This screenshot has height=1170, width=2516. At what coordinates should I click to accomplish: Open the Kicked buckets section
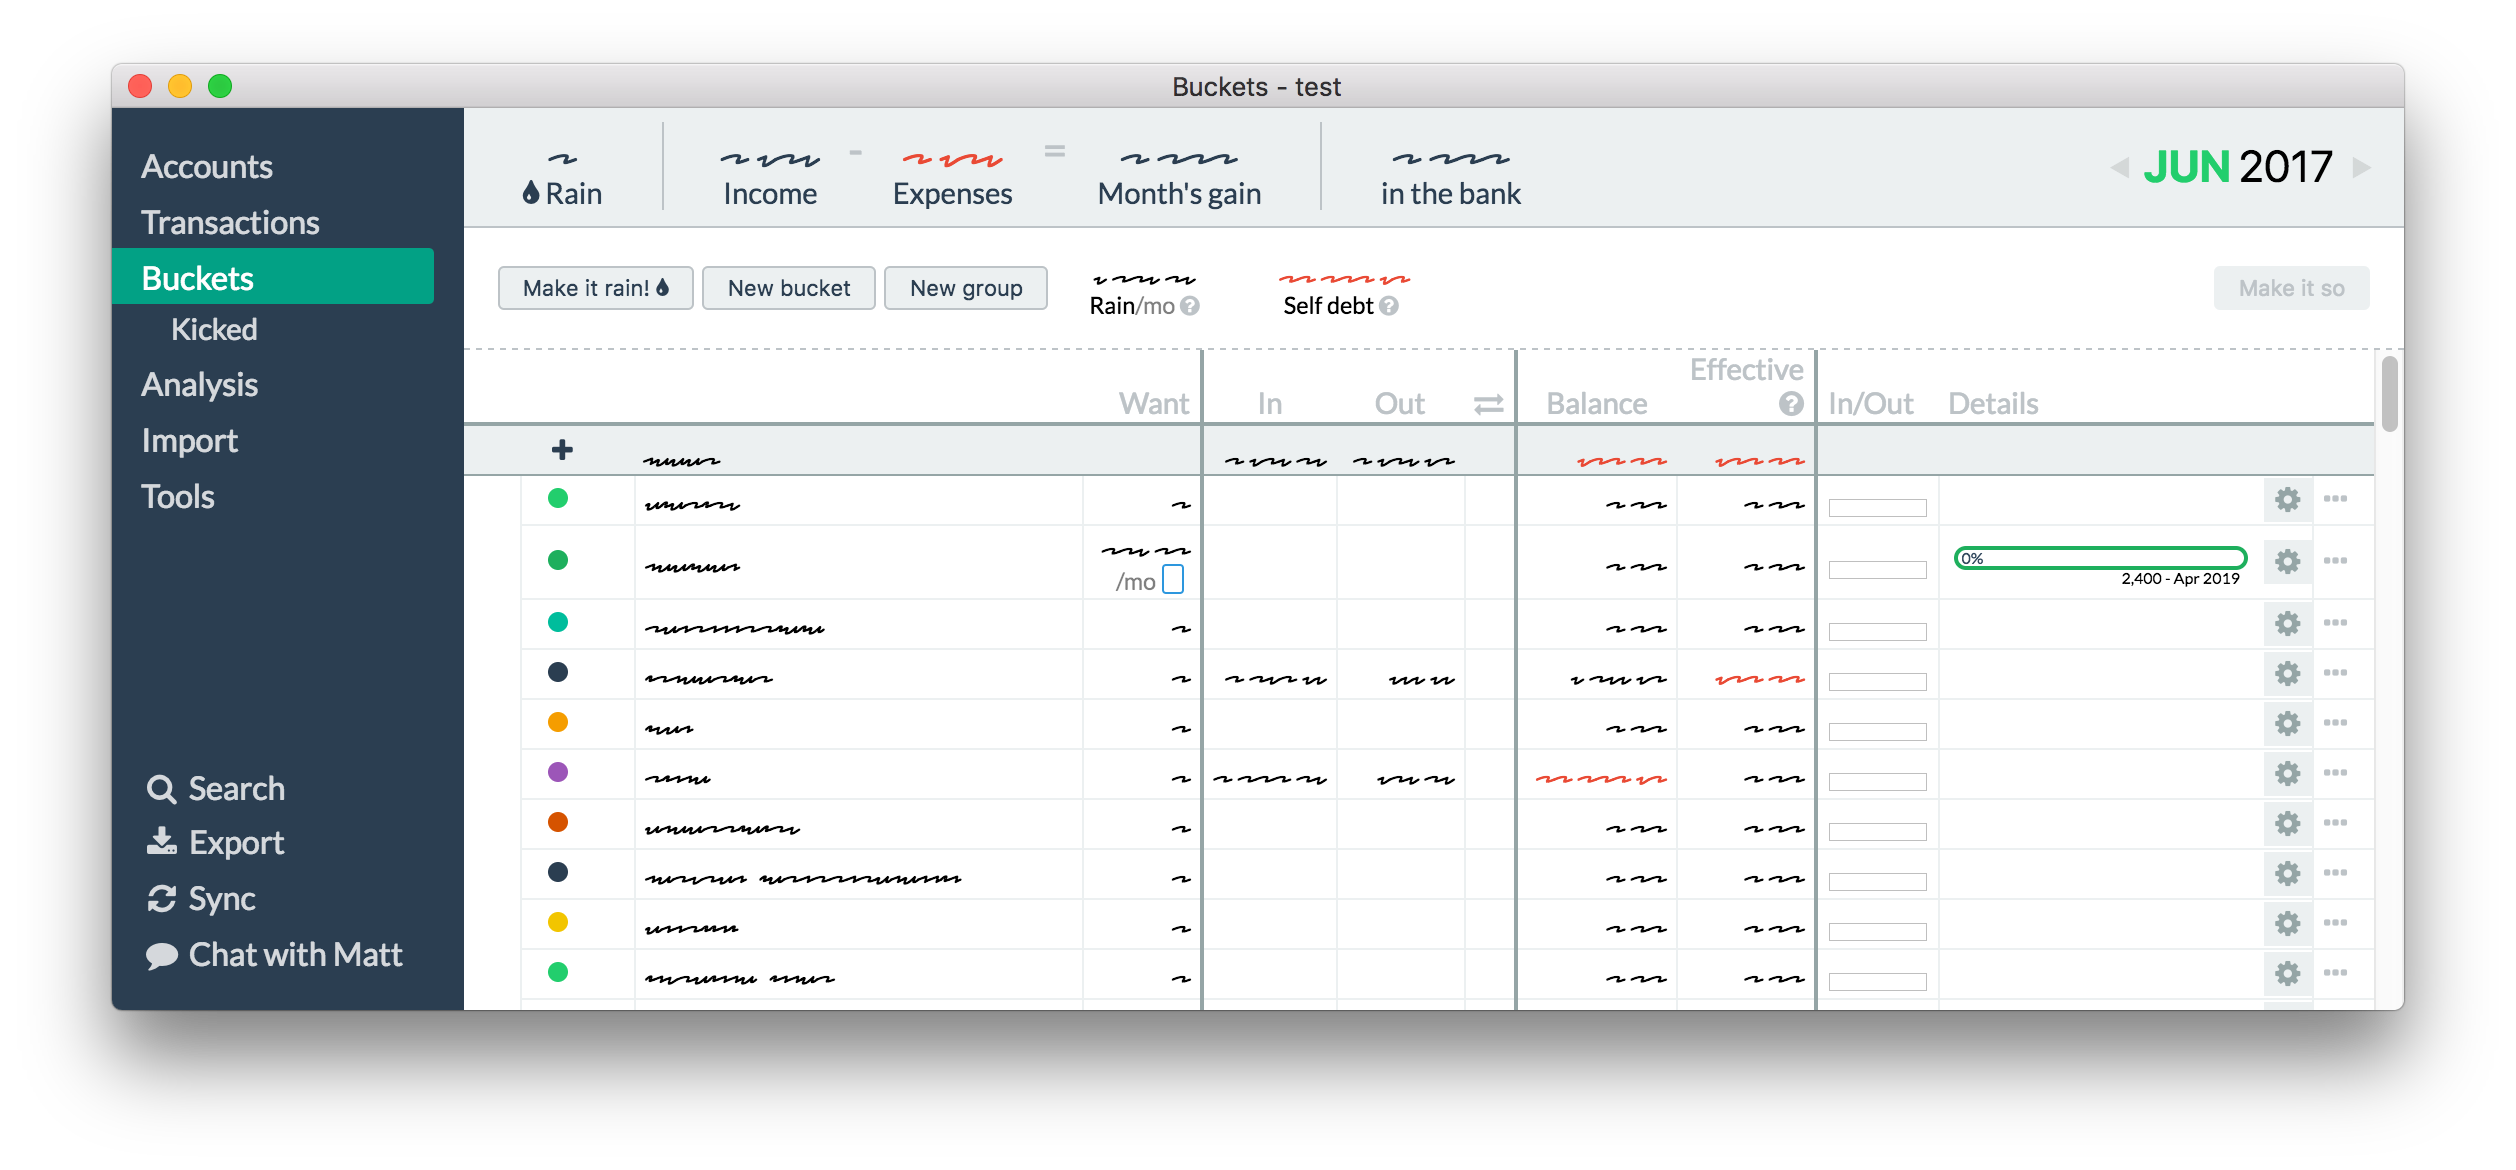(x=213, y=329)
